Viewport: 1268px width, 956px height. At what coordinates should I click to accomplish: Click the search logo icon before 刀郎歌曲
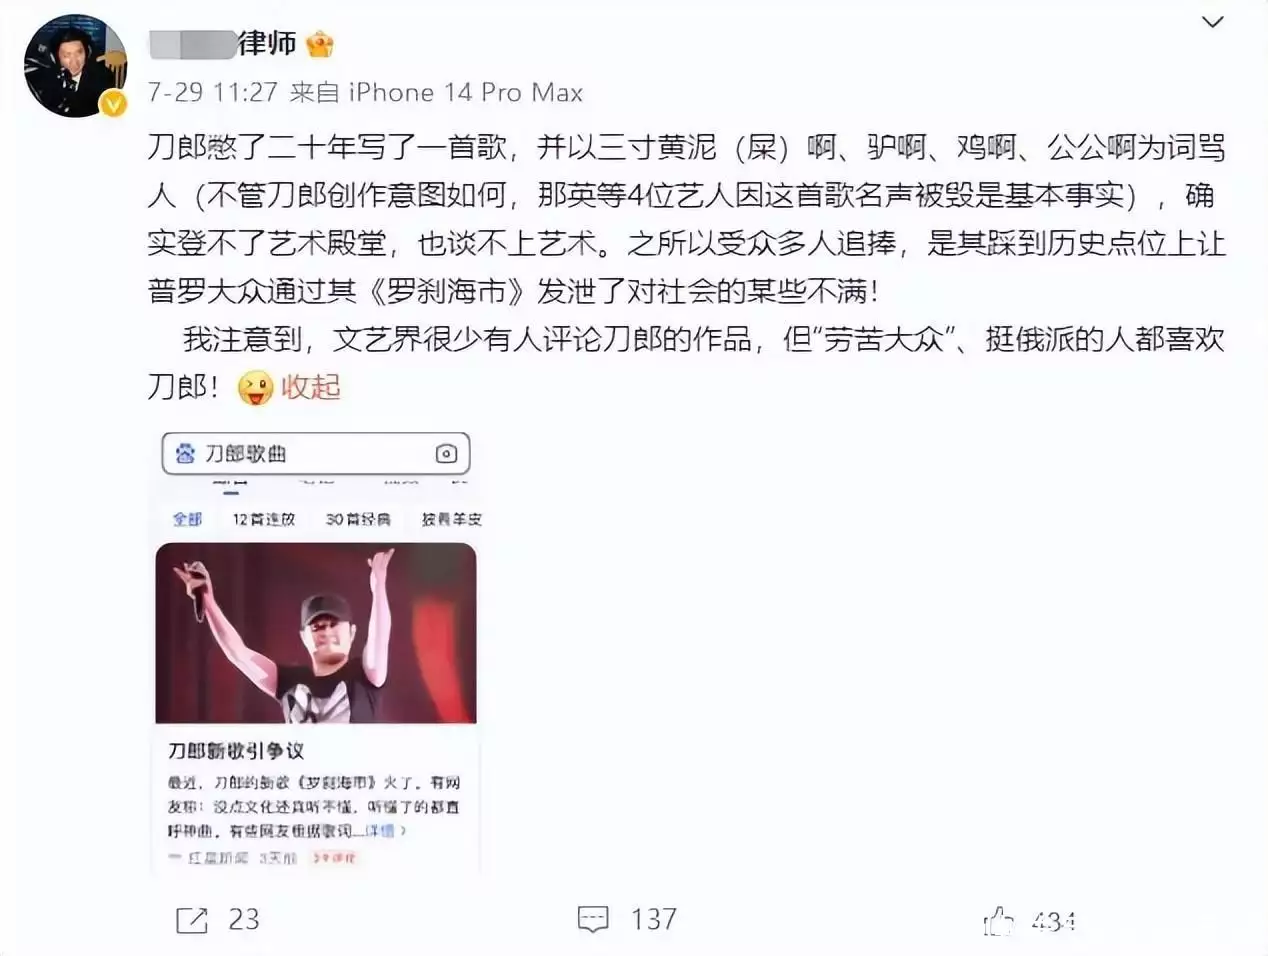185,454
